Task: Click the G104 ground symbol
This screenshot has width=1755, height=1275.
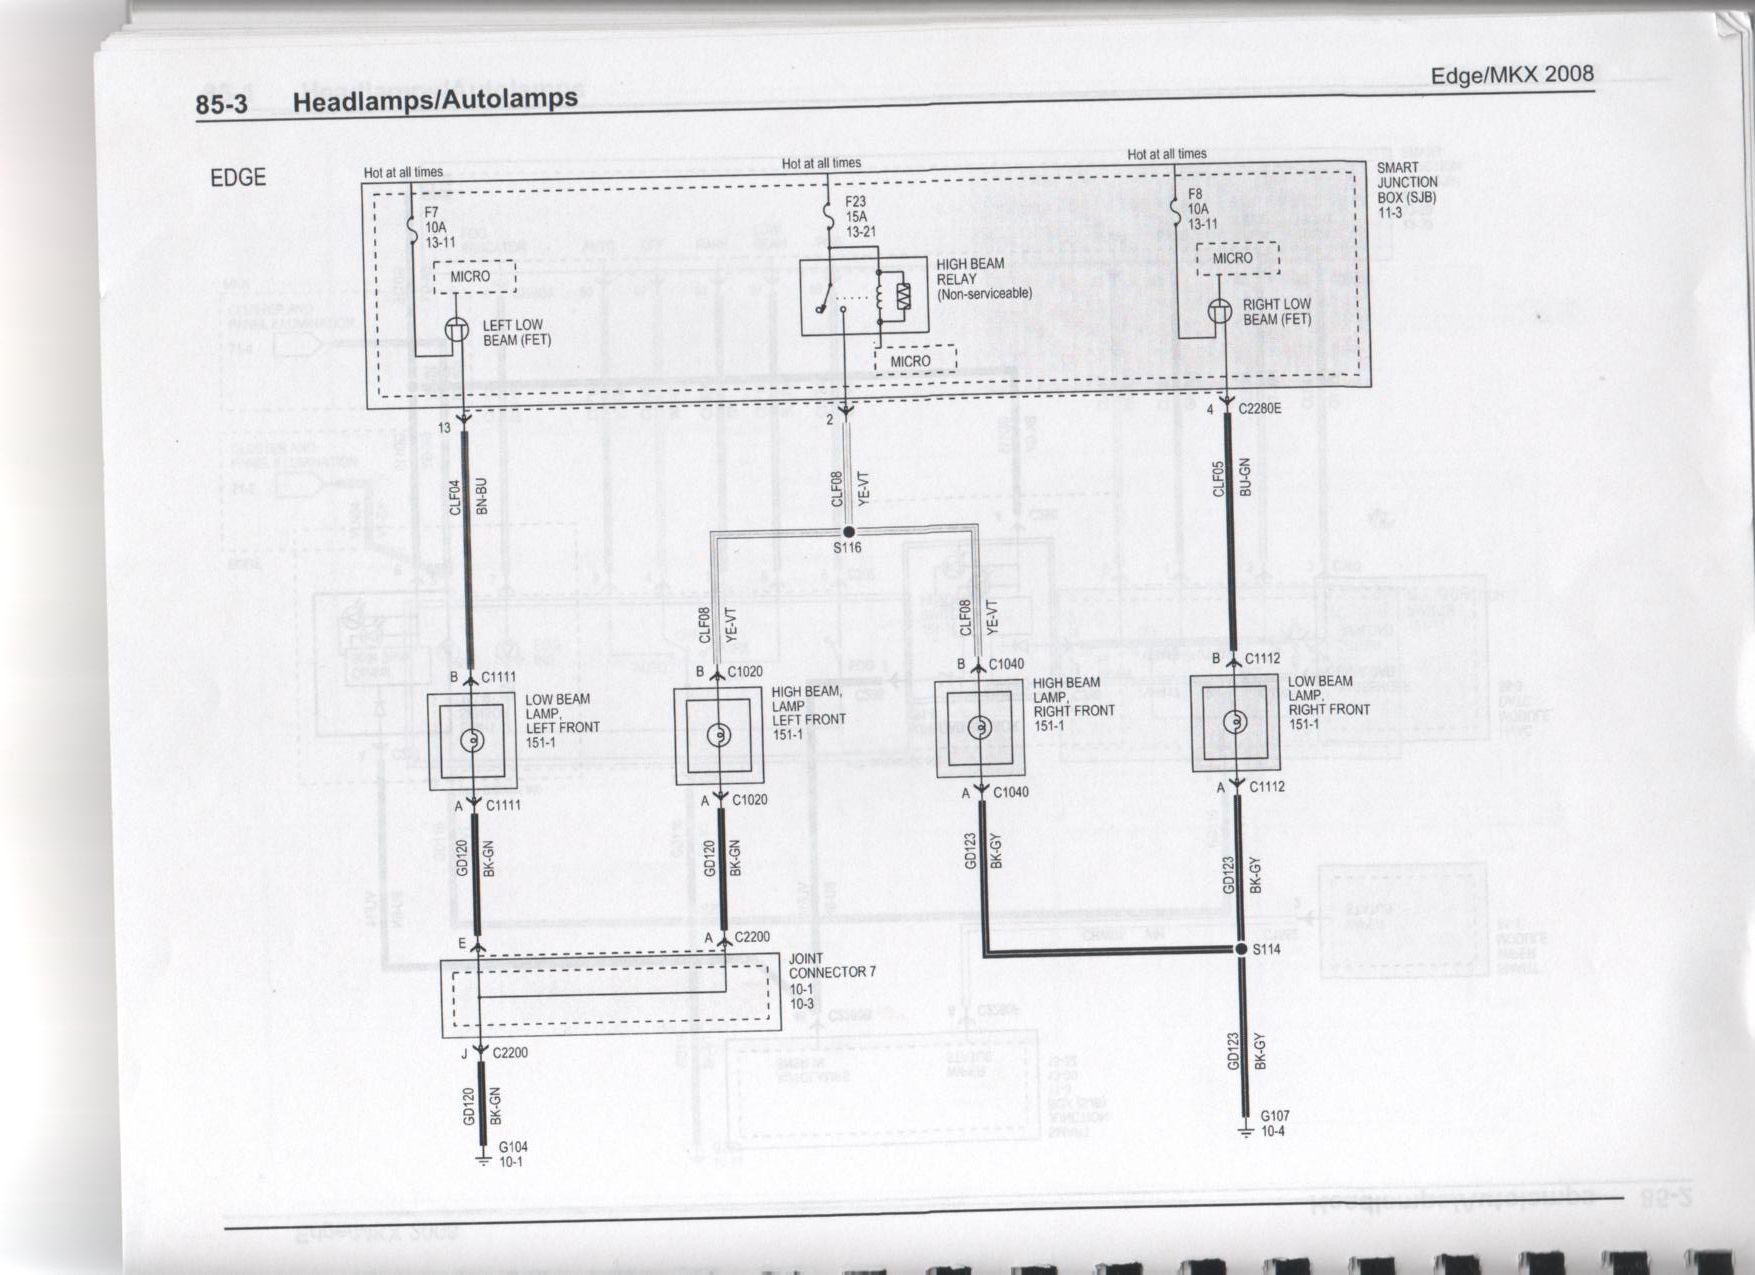Action: coord(483,1159)
